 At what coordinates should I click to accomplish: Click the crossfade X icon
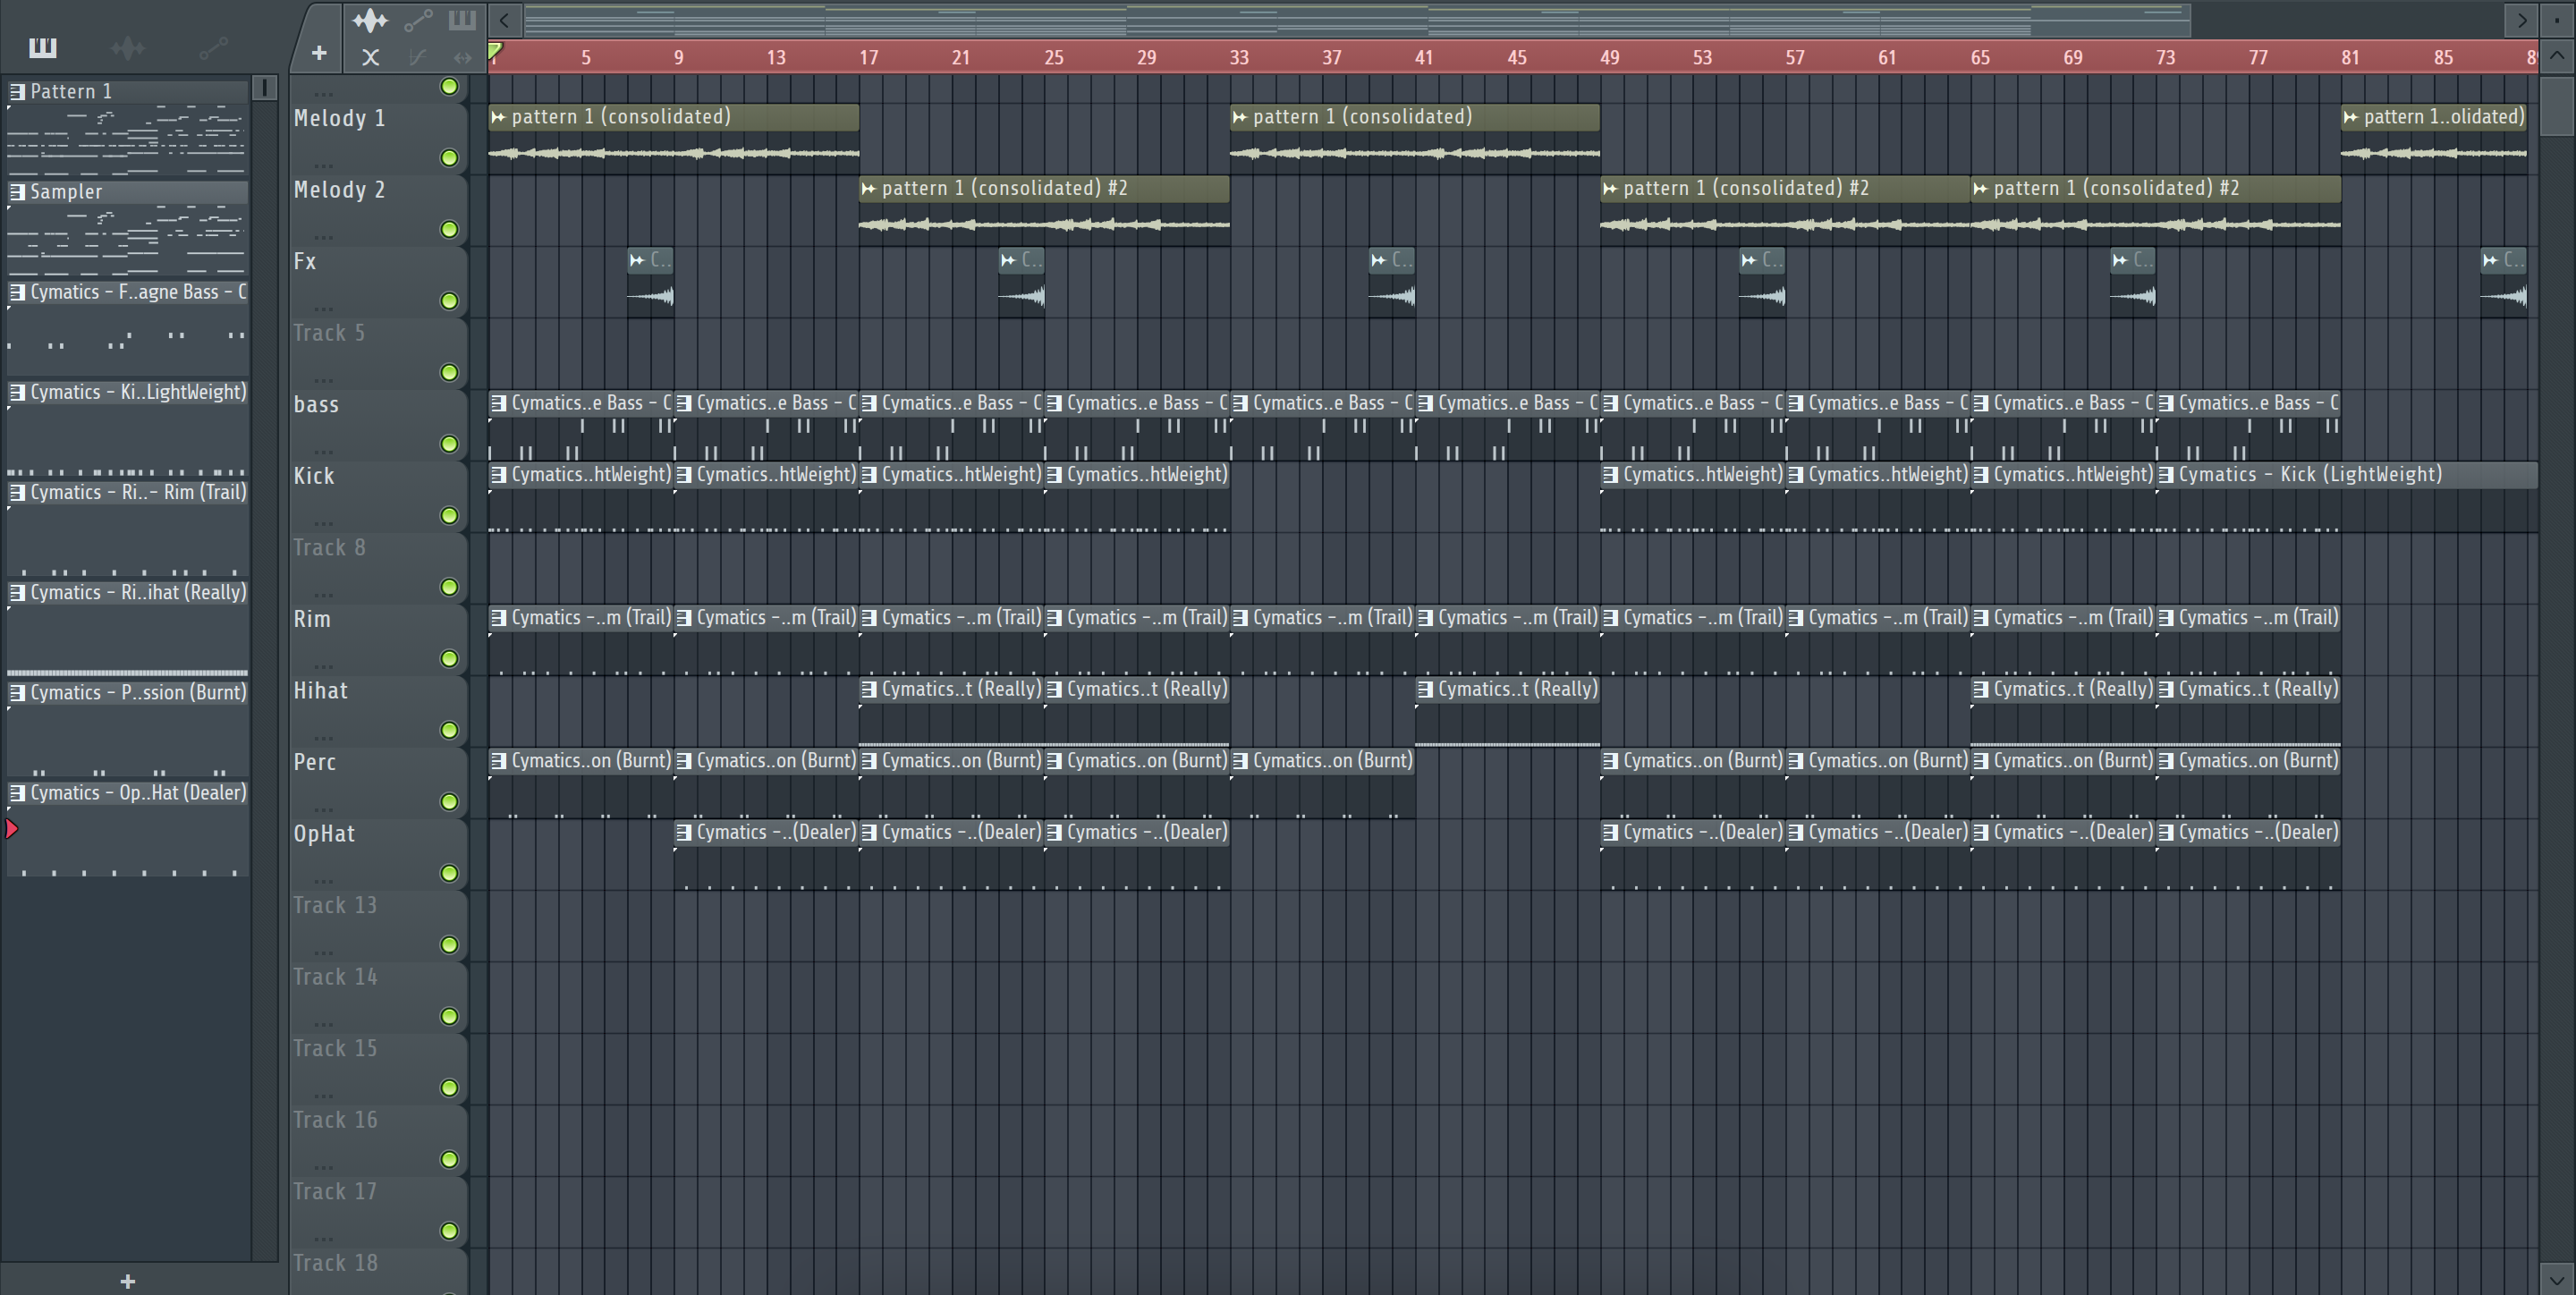370,57
